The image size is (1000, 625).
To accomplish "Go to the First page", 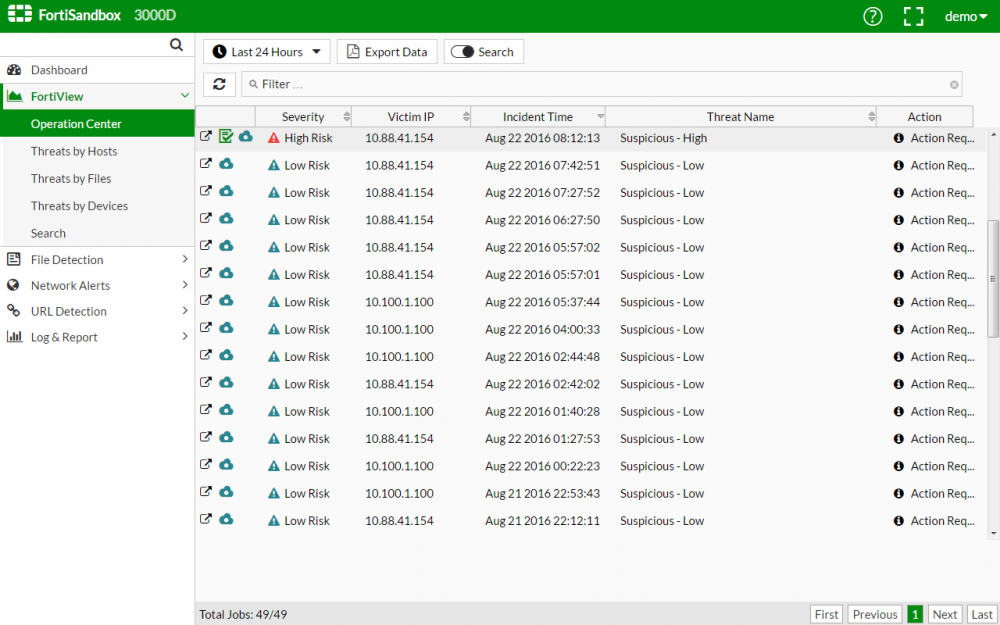I will [x=827, y=614].
